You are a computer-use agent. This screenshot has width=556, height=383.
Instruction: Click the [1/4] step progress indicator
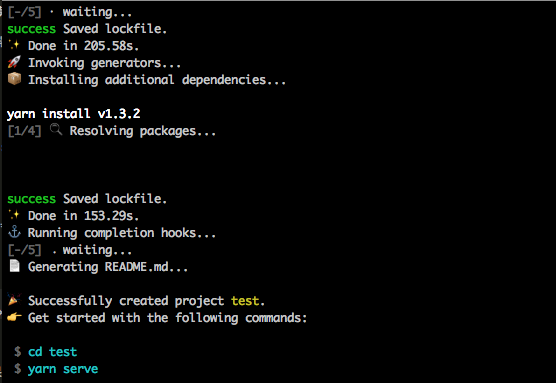24,131
